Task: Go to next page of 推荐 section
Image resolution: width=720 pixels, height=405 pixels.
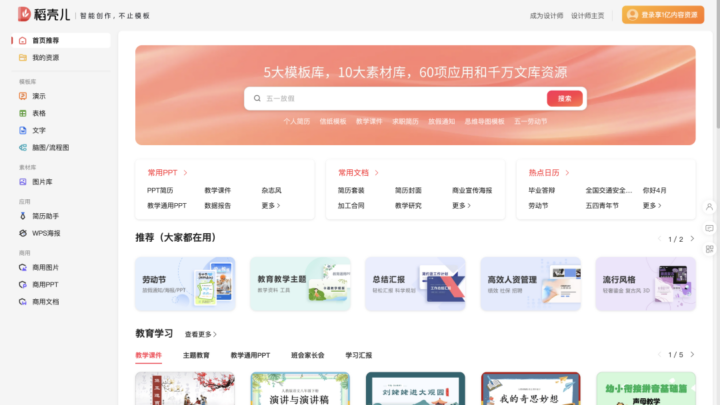Action: 692,239
